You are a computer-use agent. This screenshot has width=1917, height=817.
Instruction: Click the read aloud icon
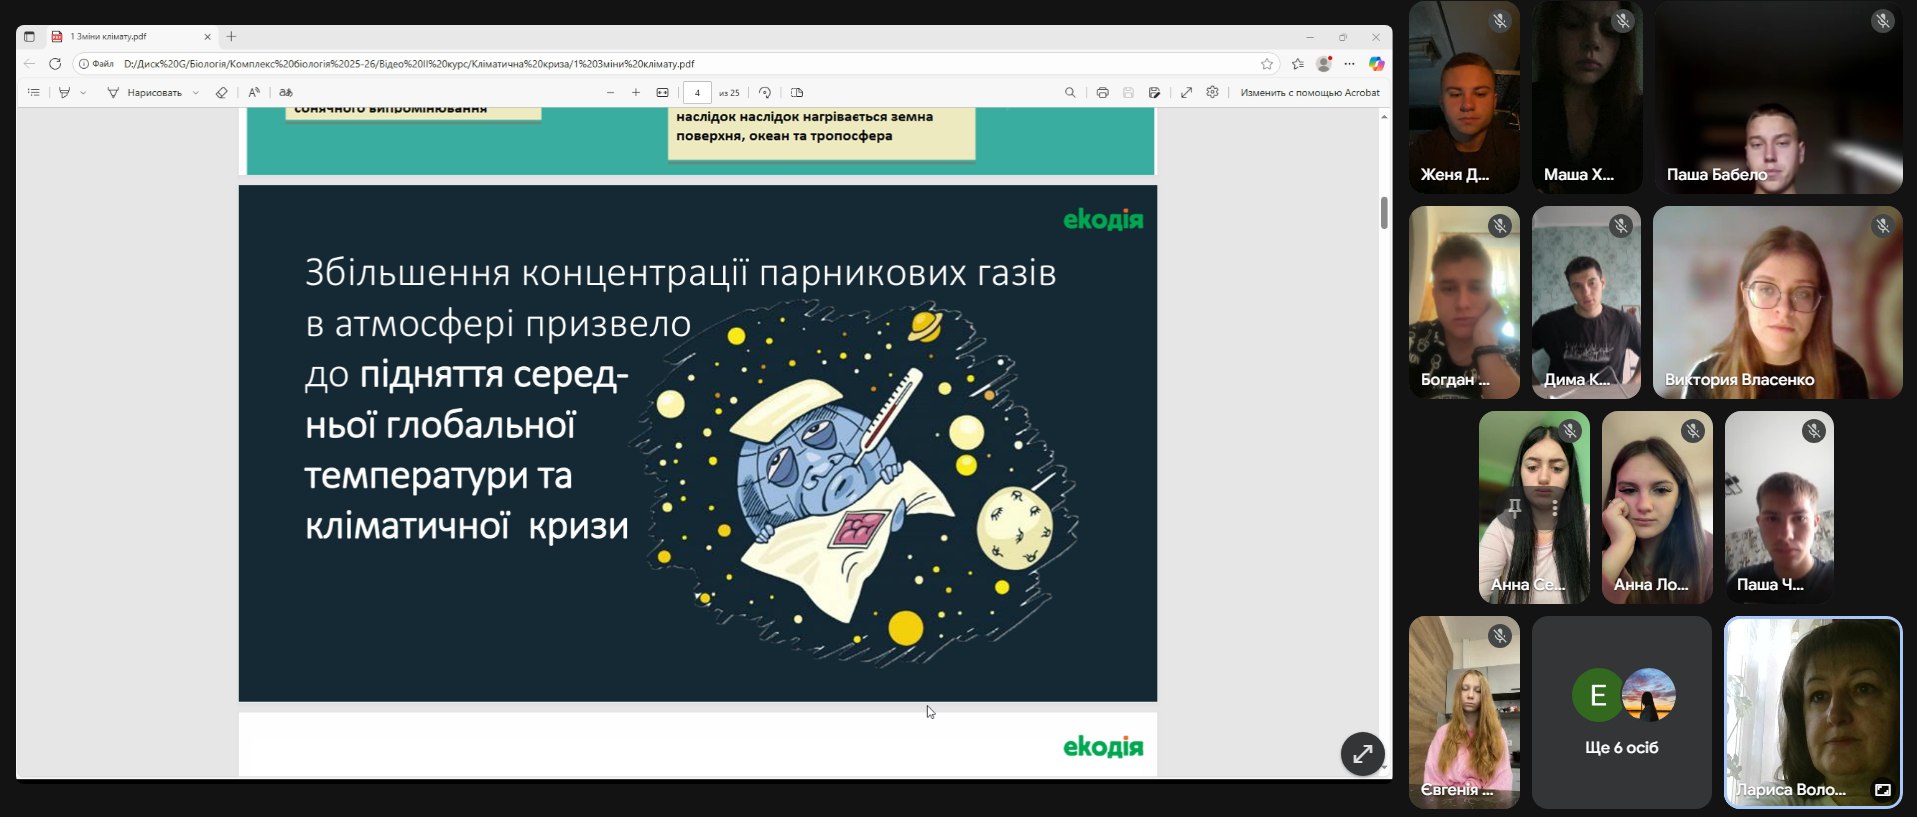pyautogui.click(x=254, y=92)
